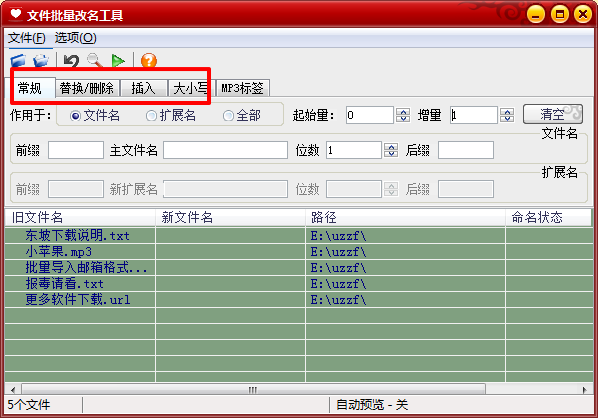This screenshot has height=418, width=598.
Task: Increase 增量 with its up arrow
Action: 507,111
